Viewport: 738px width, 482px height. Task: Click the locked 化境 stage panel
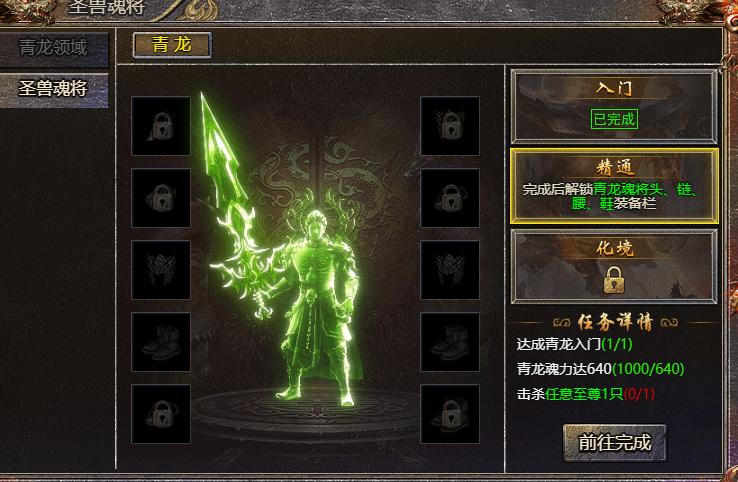(x=614, y=266)
